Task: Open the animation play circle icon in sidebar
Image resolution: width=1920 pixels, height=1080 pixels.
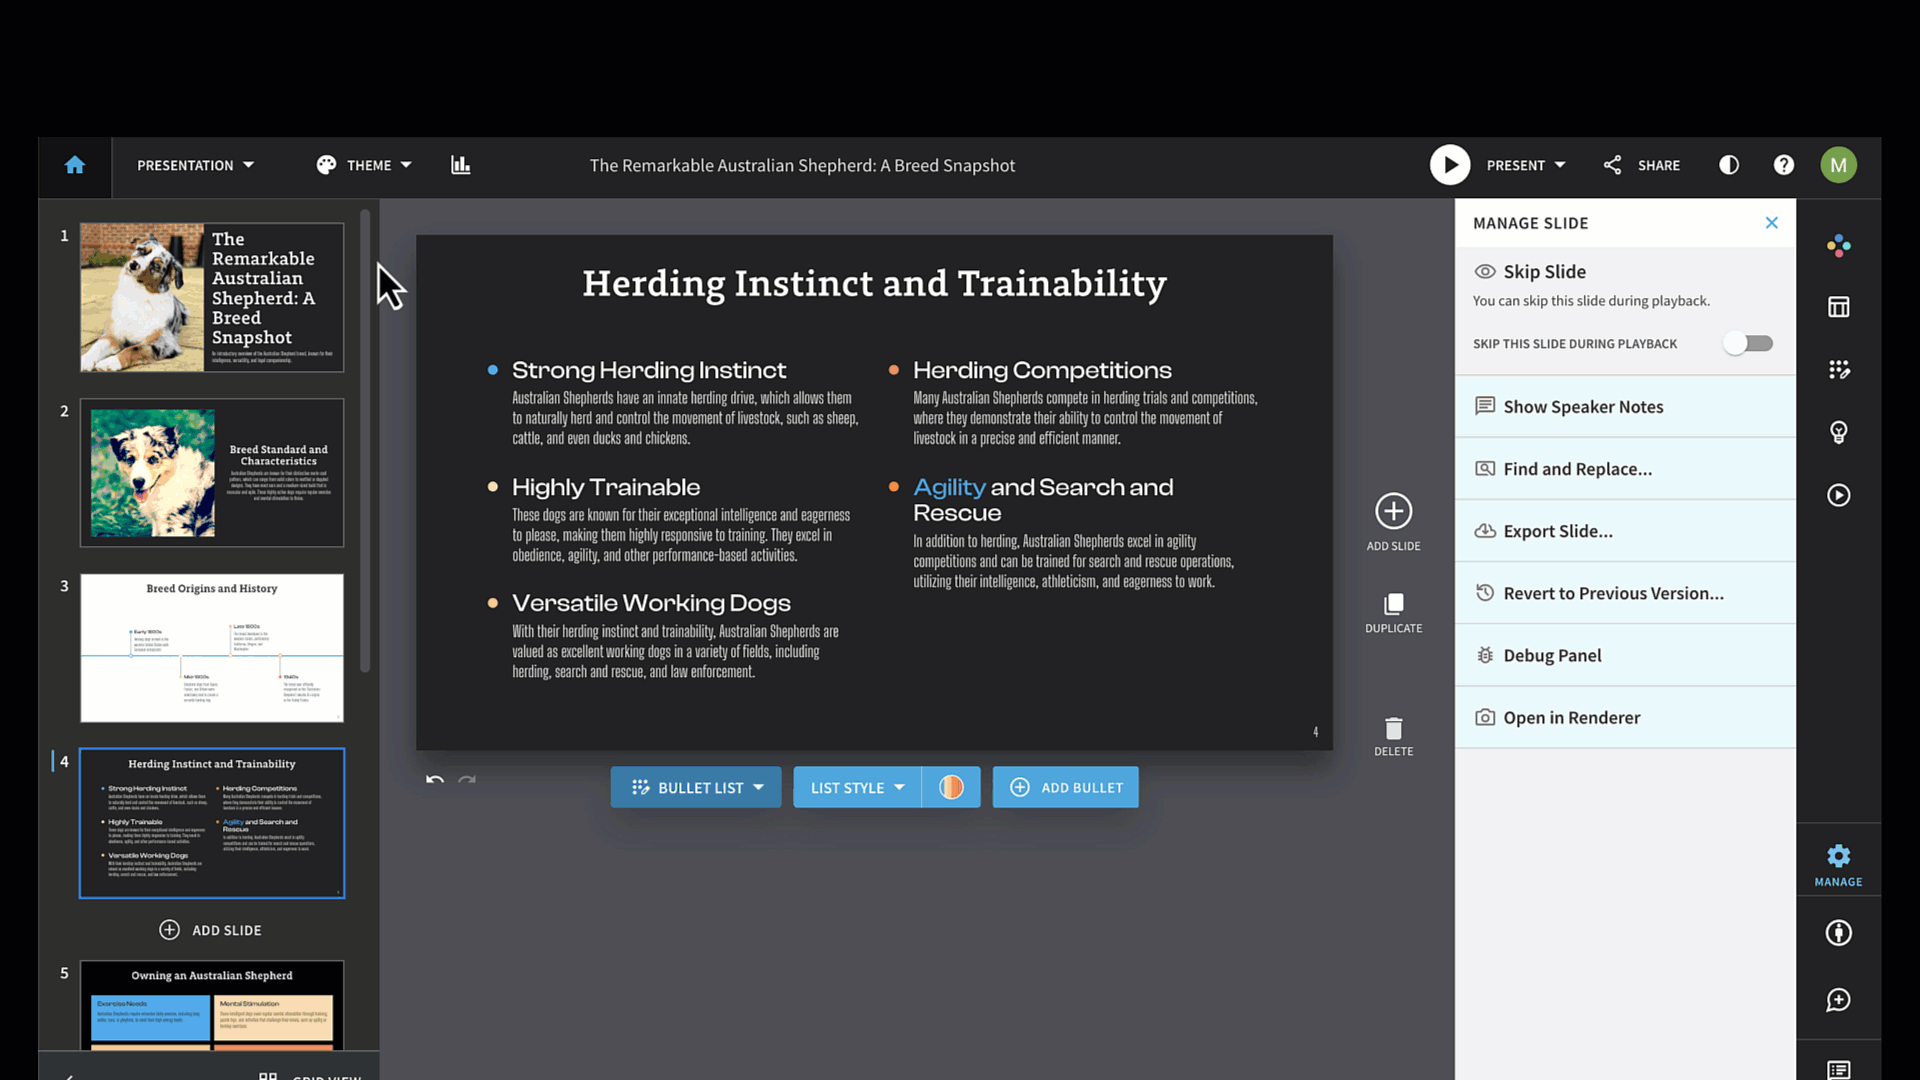Action: tap(1838, 495)
